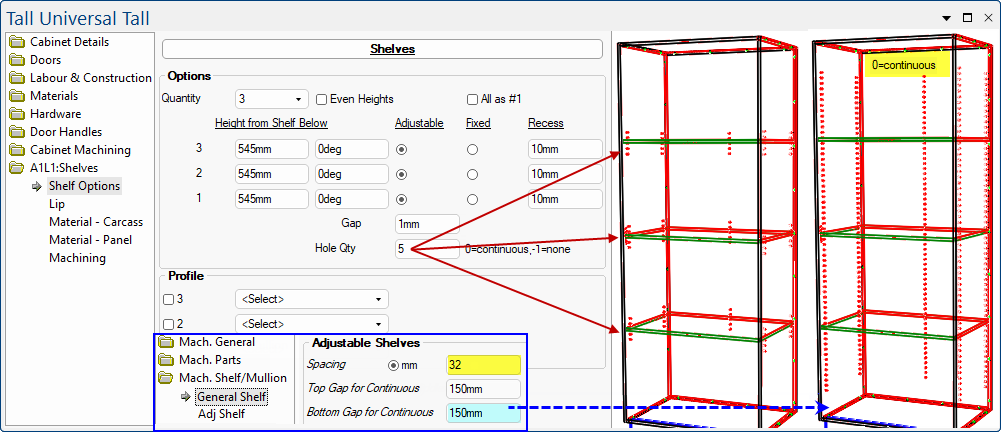This screenshot has width=1001, height=432.
Task: Click the Shelves page header button
Action: pos(382,49)
